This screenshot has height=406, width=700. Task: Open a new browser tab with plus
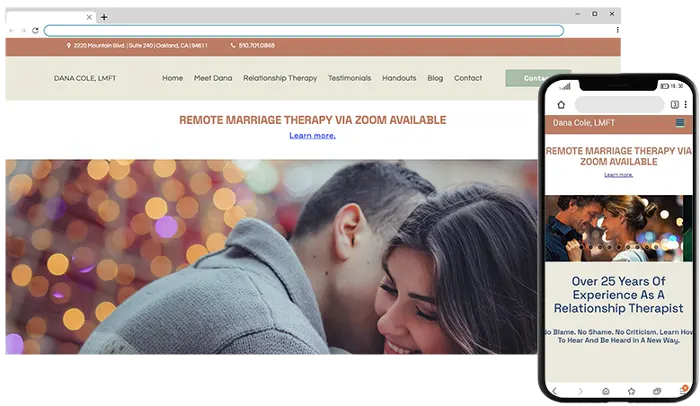pos(104,17)
